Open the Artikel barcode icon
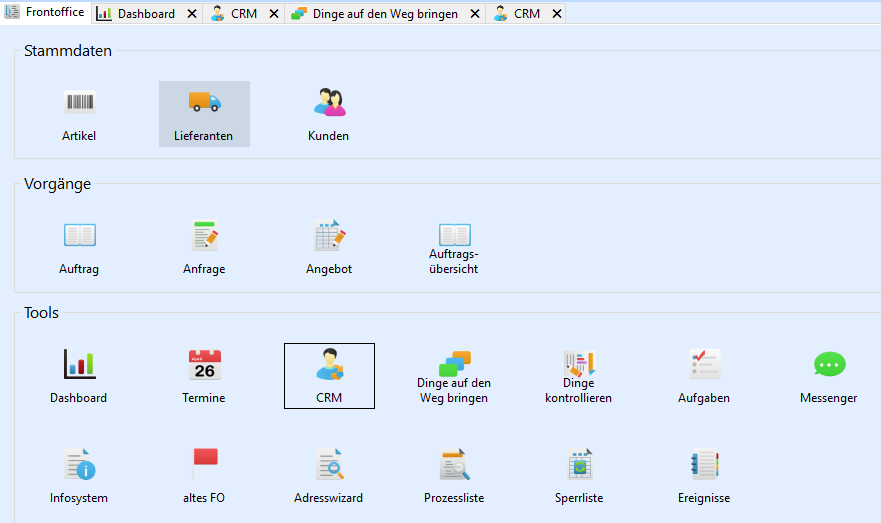Screen dimensions: 881x523 (x=79, y=103)
